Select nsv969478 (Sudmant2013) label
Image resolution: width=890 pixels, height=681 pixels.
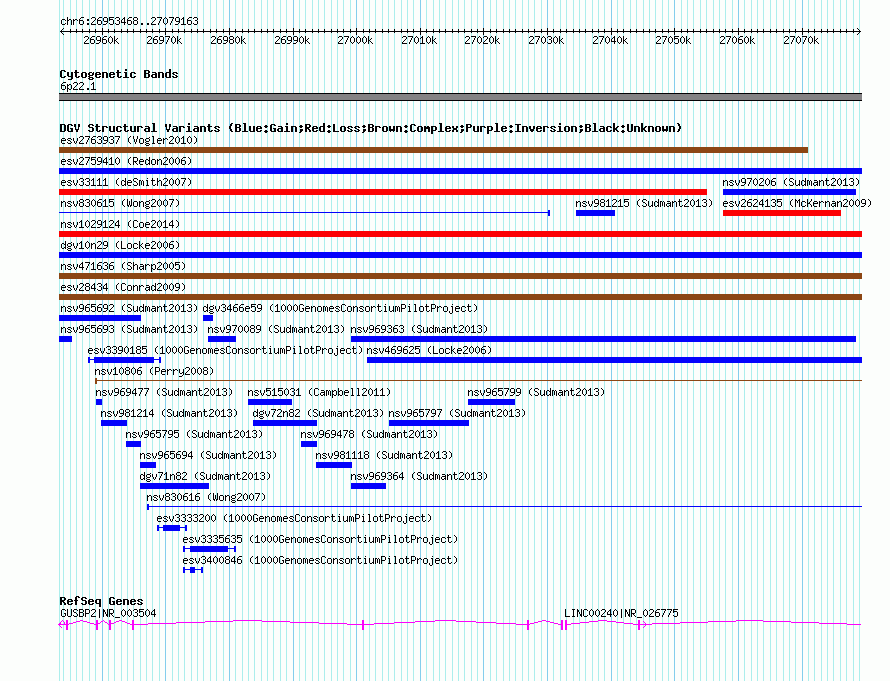point(369,434)
